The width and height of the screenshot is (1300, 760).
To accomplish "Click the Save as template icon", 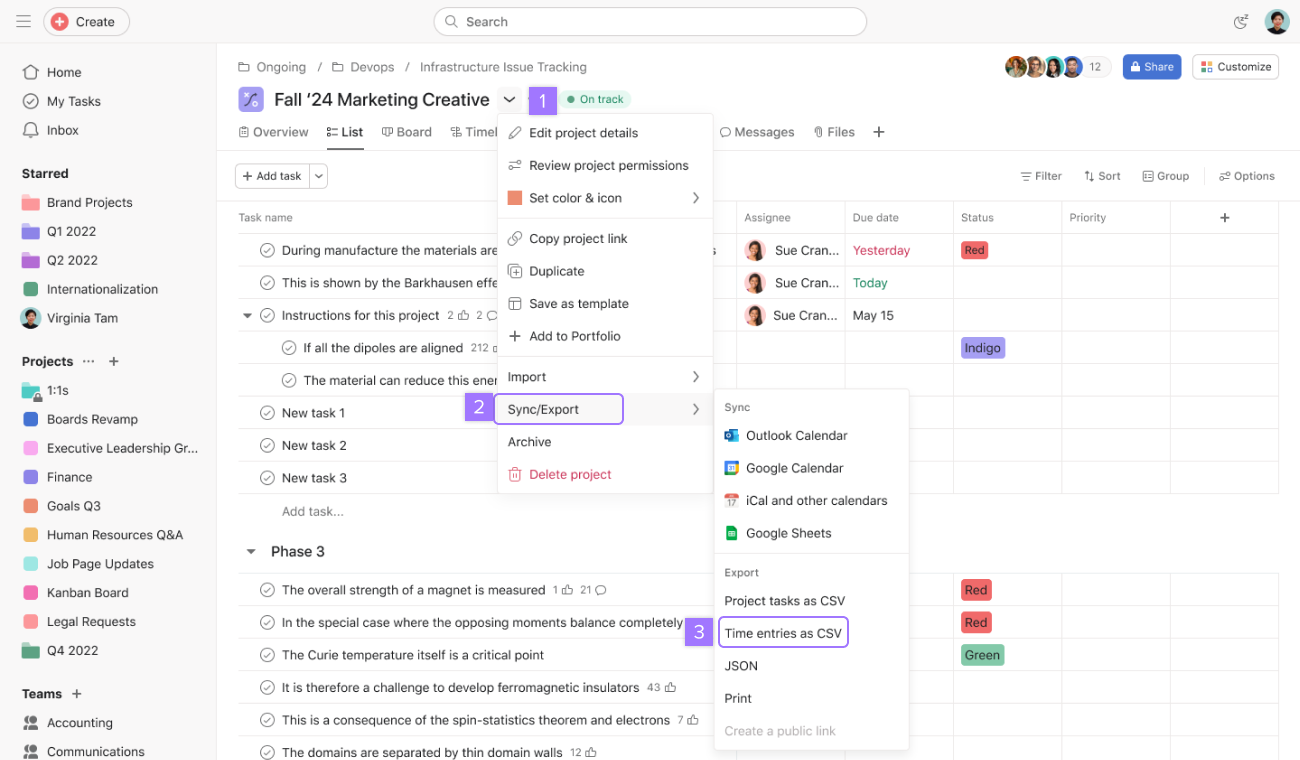I will [516, 303].
